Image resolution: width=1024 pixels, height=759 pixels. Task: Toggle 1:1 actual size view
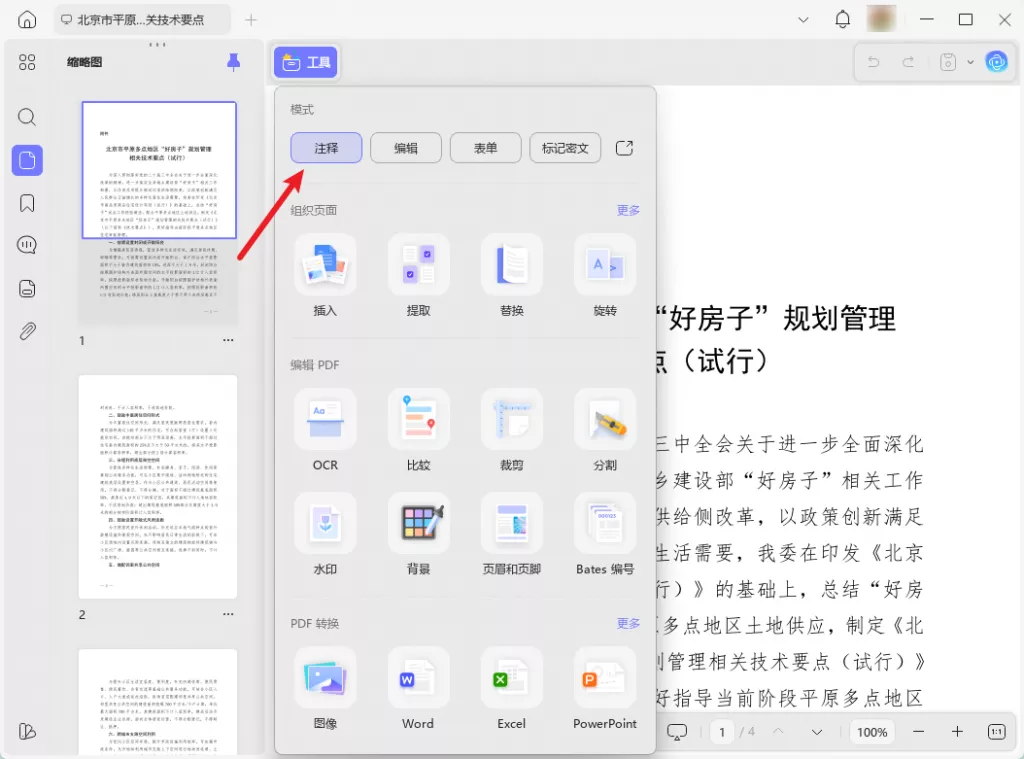pyautogui.click(x=997, y=731)
